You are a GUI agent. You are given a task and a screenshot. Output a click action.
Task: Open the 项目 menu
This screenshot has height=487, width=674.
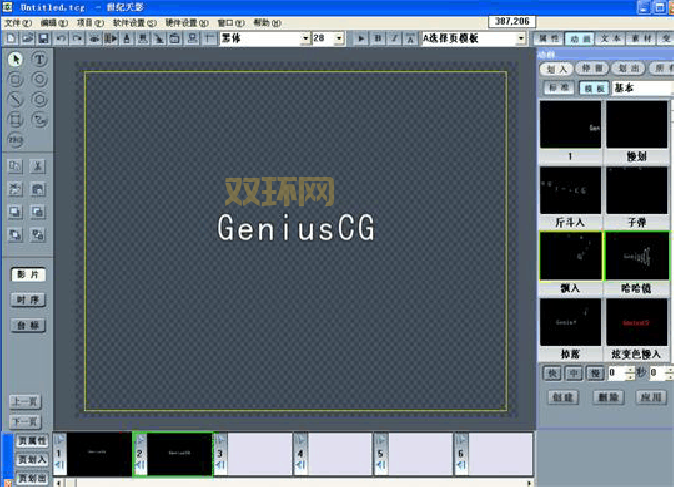click(x=90, y=23)
